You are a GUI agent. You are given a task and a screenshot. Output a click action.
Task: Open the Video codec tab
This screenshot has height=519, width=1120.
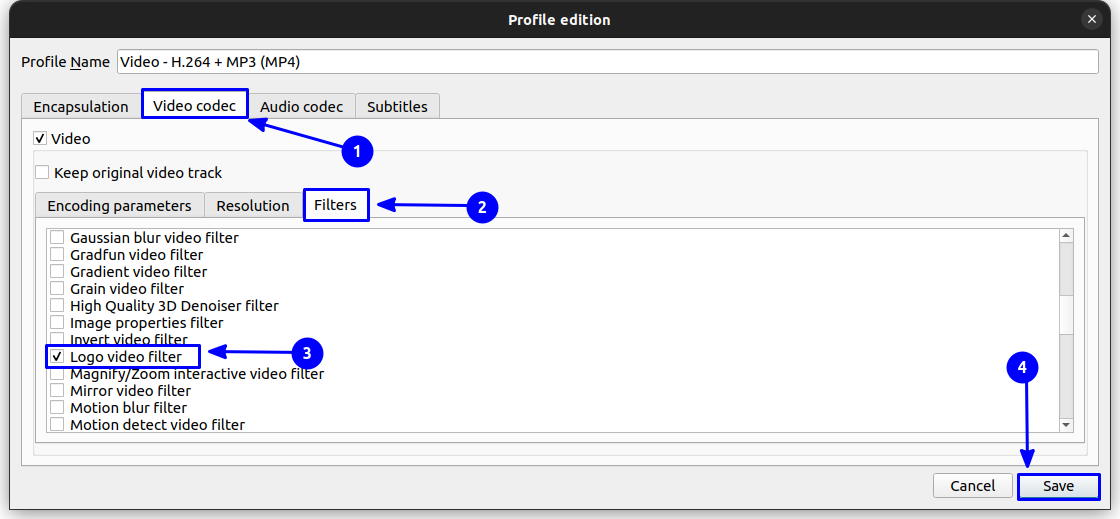click(x=194, y=105)
